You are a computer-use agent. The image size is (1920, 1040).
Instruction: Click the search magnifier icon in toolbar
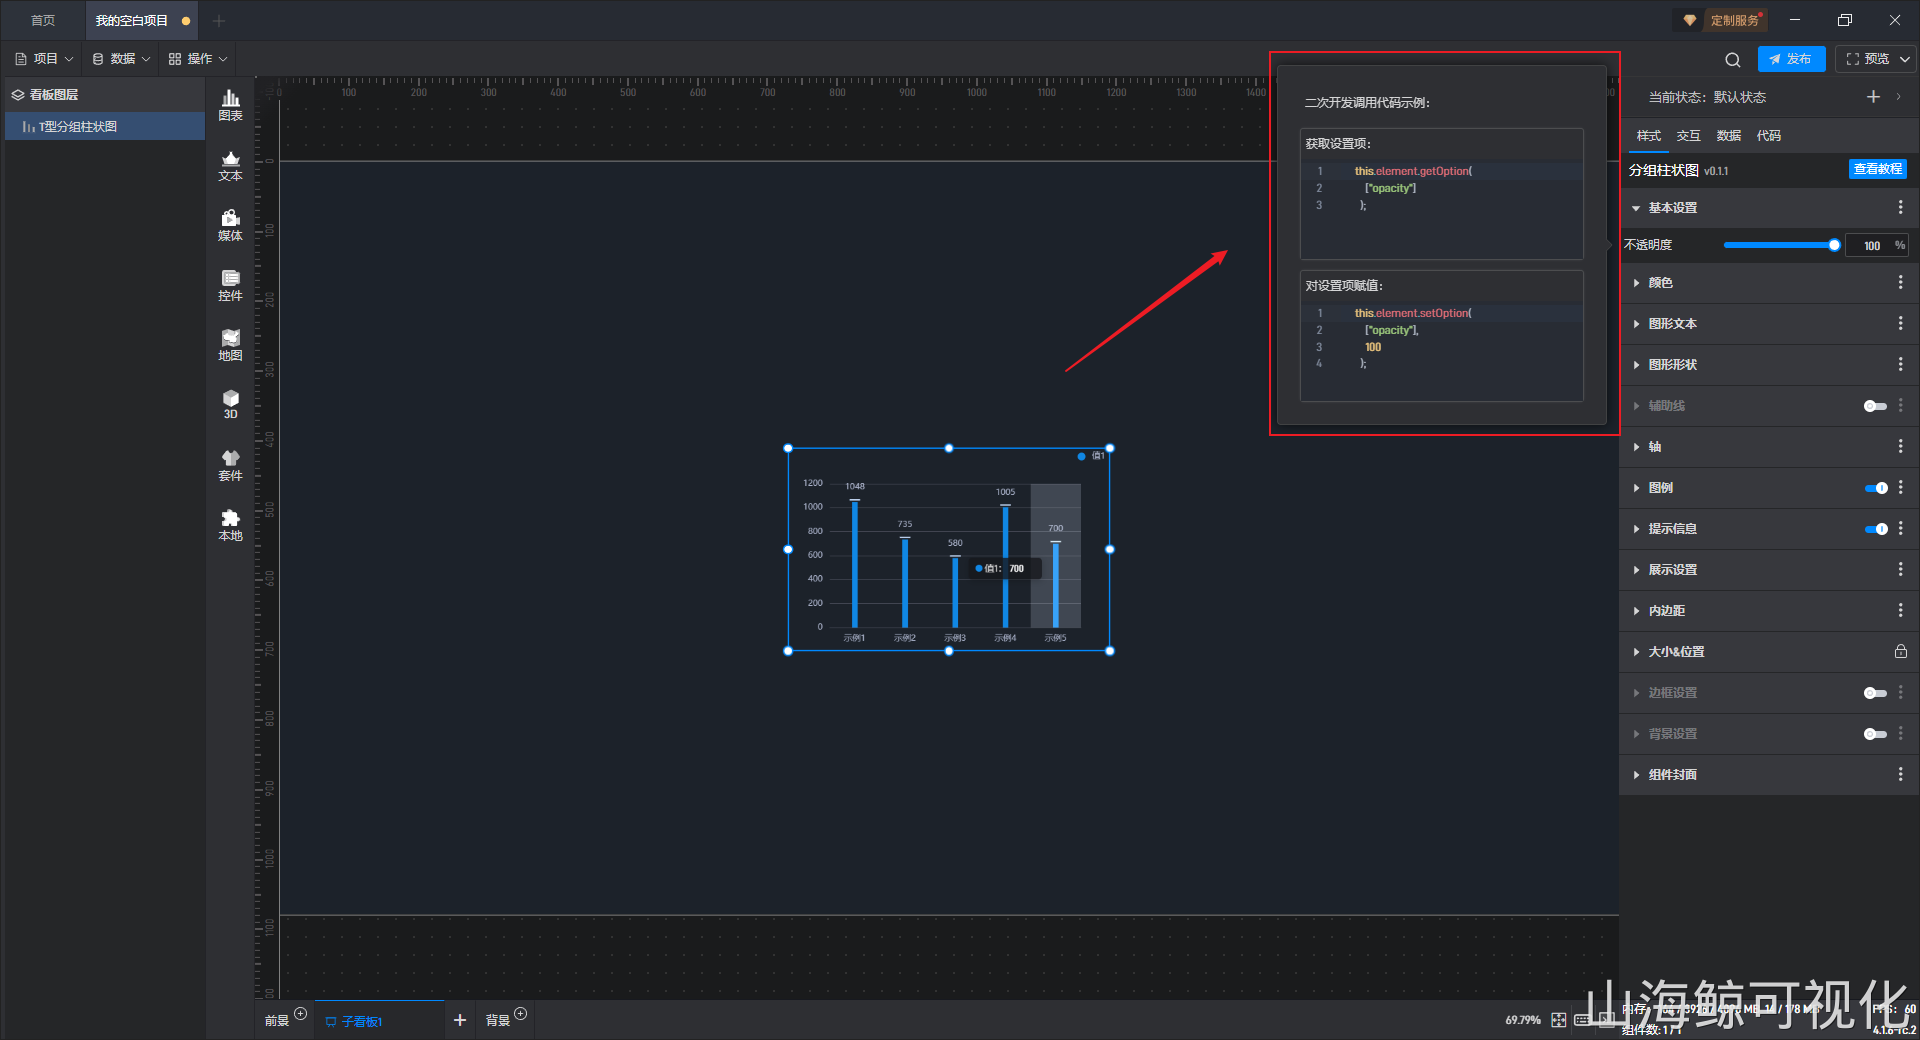pyautogui.click(x=1733, y=60)
